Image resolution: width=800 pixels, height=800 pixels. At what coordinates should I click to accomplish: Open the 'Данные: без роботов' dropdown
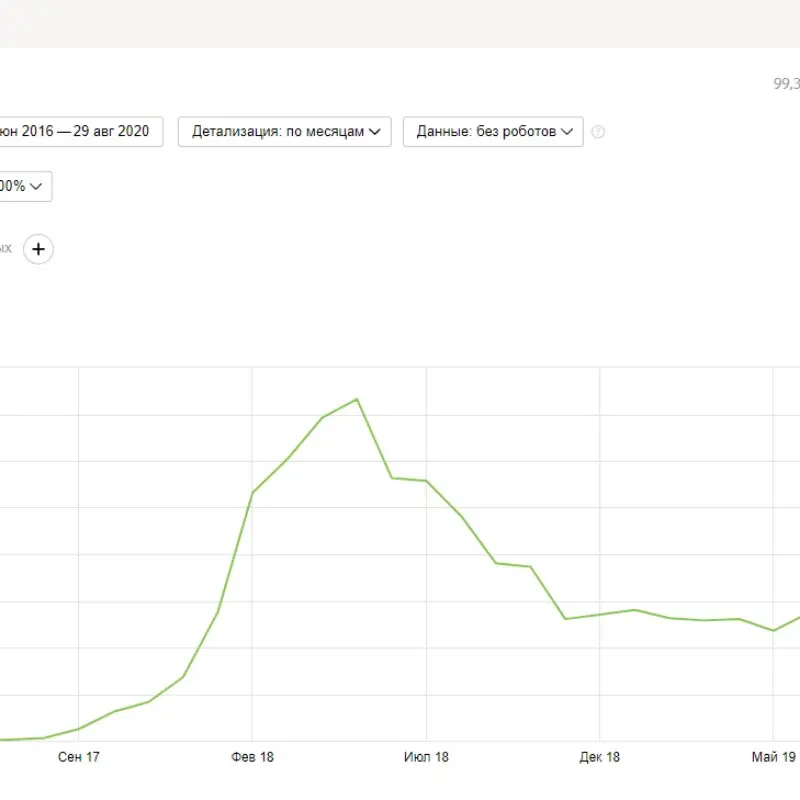pos(493,132)
